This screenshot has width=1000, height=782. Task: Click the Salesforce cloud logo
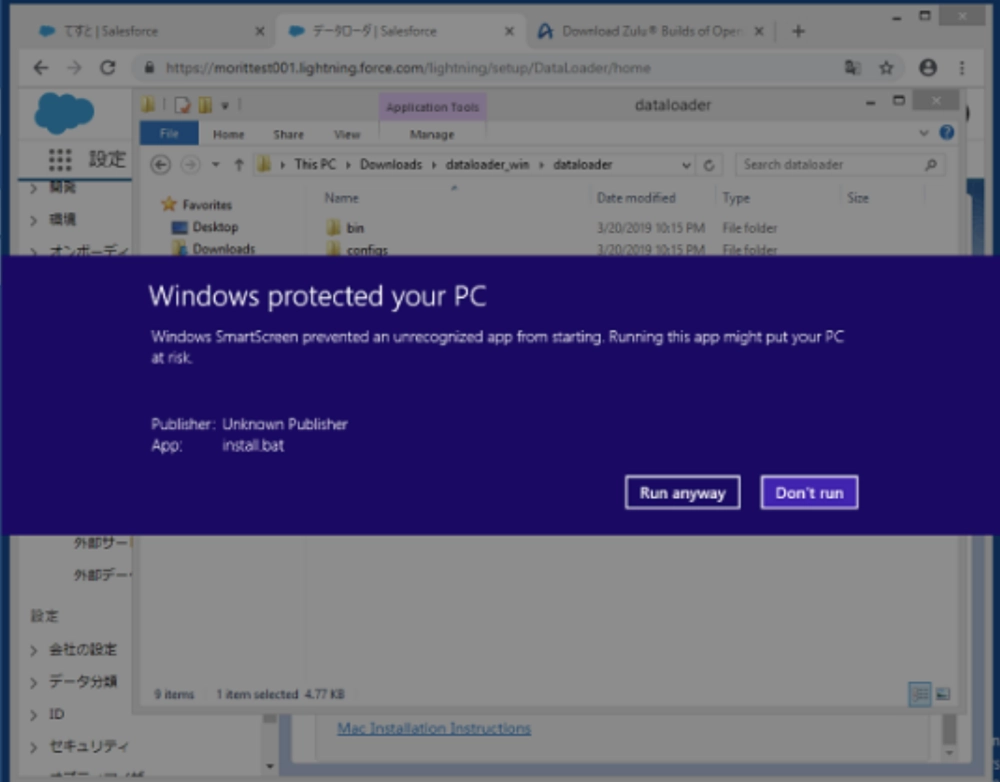(x=64, y=113)
